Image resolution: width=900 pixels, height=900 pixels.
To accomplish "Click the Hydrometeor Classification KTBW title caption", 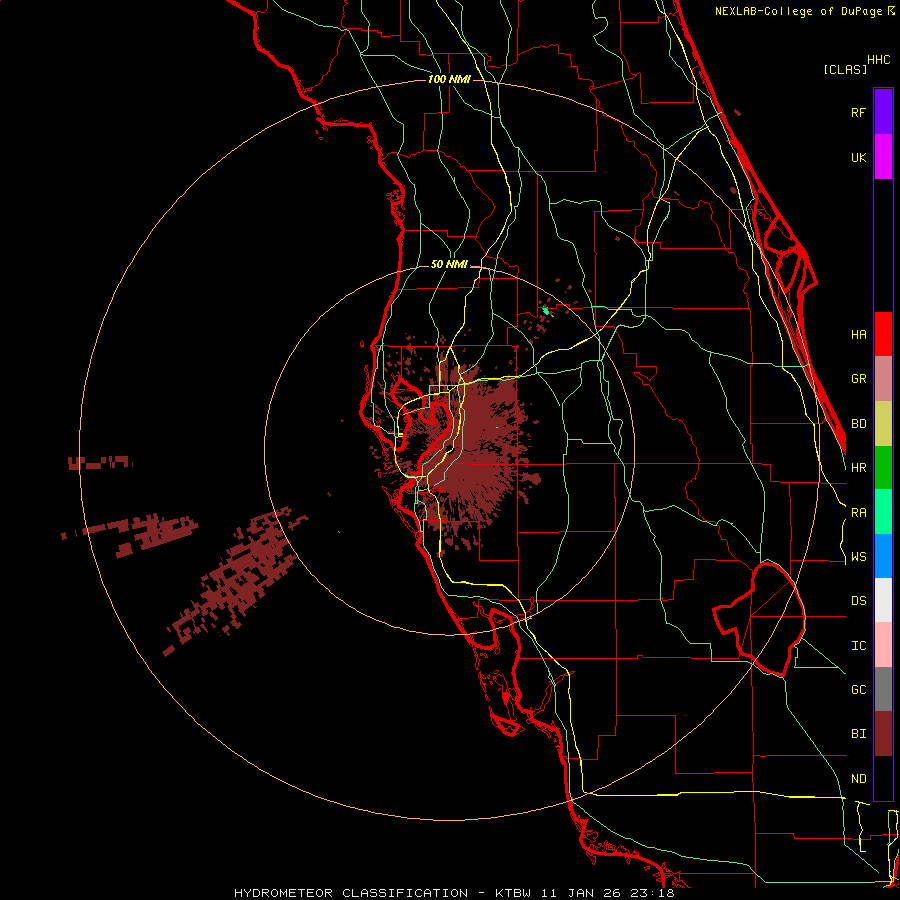I will tap(454, 893).
